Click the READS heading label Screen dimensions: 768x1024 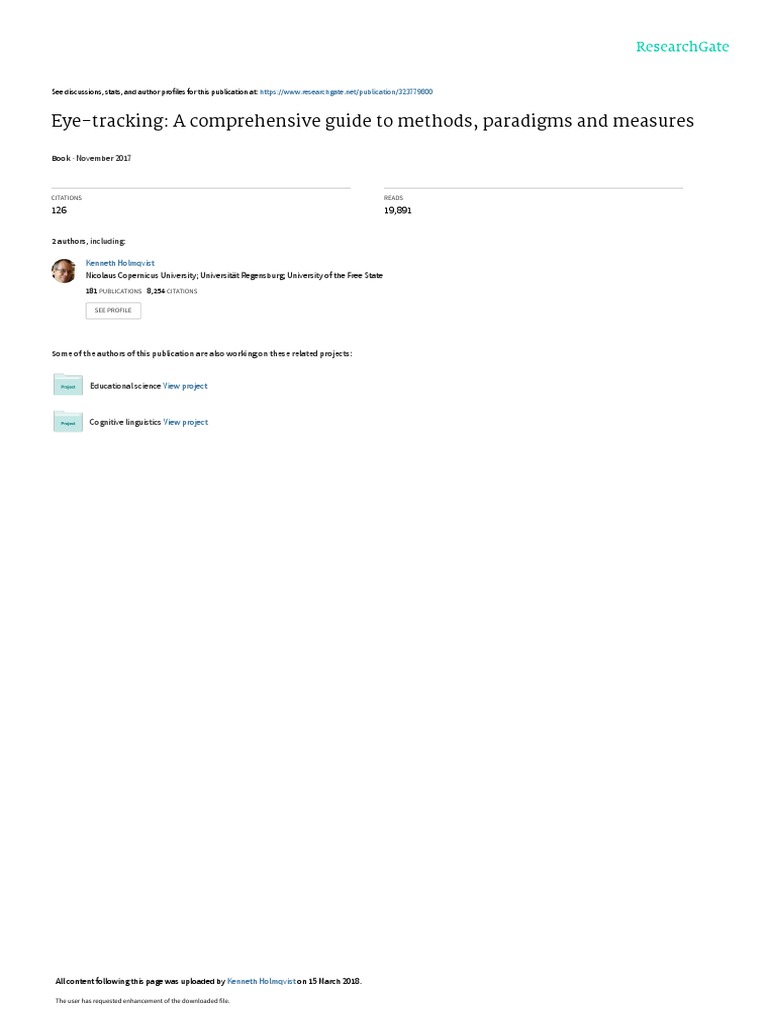(393, 198)
